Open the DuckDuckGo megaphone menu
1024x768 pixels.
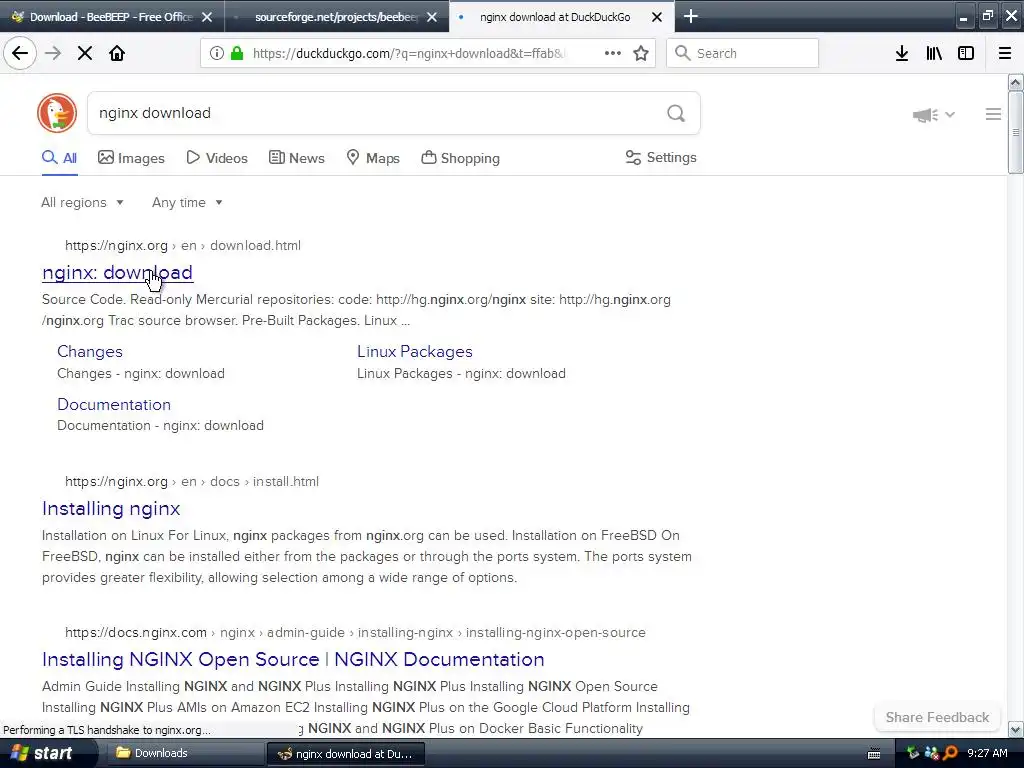pyautogui.click(x=934, y=115)
